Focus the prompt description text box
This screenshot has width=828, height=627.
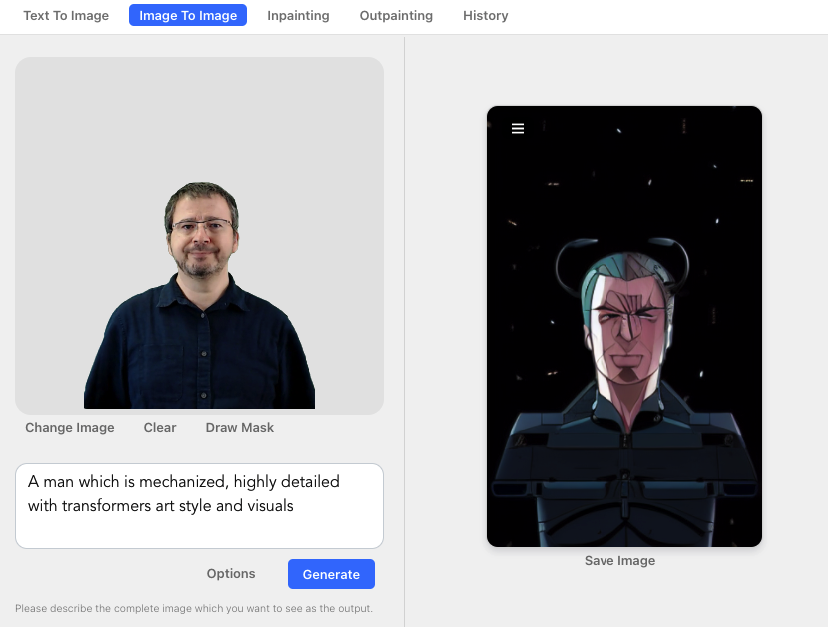point(199,505)
